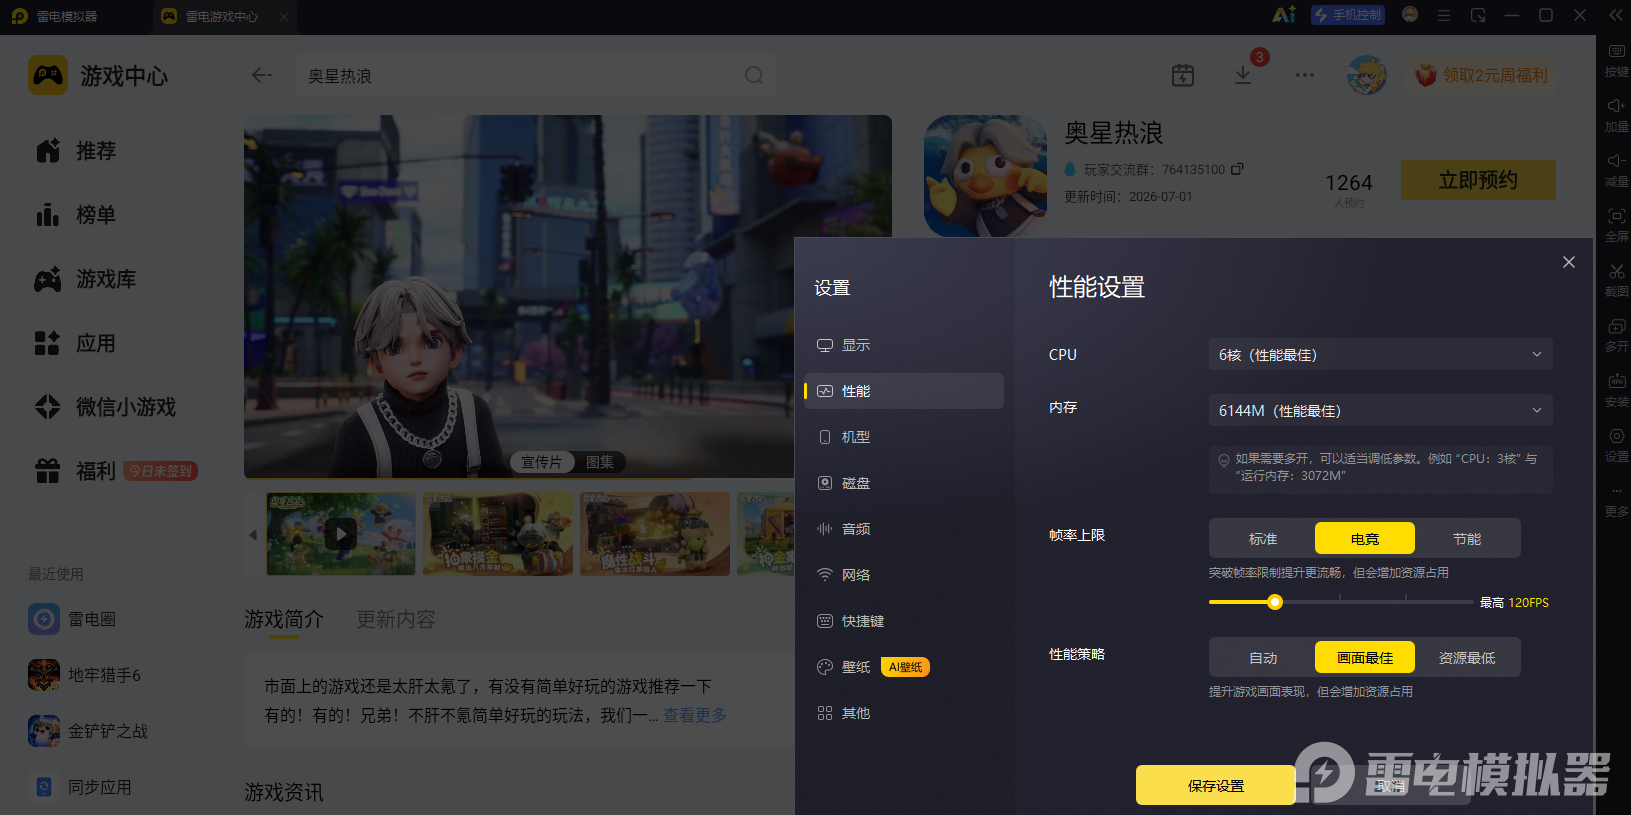1631x815 pixels.
Task: Open 其他 settings category
Action: (x=904, y=713)
